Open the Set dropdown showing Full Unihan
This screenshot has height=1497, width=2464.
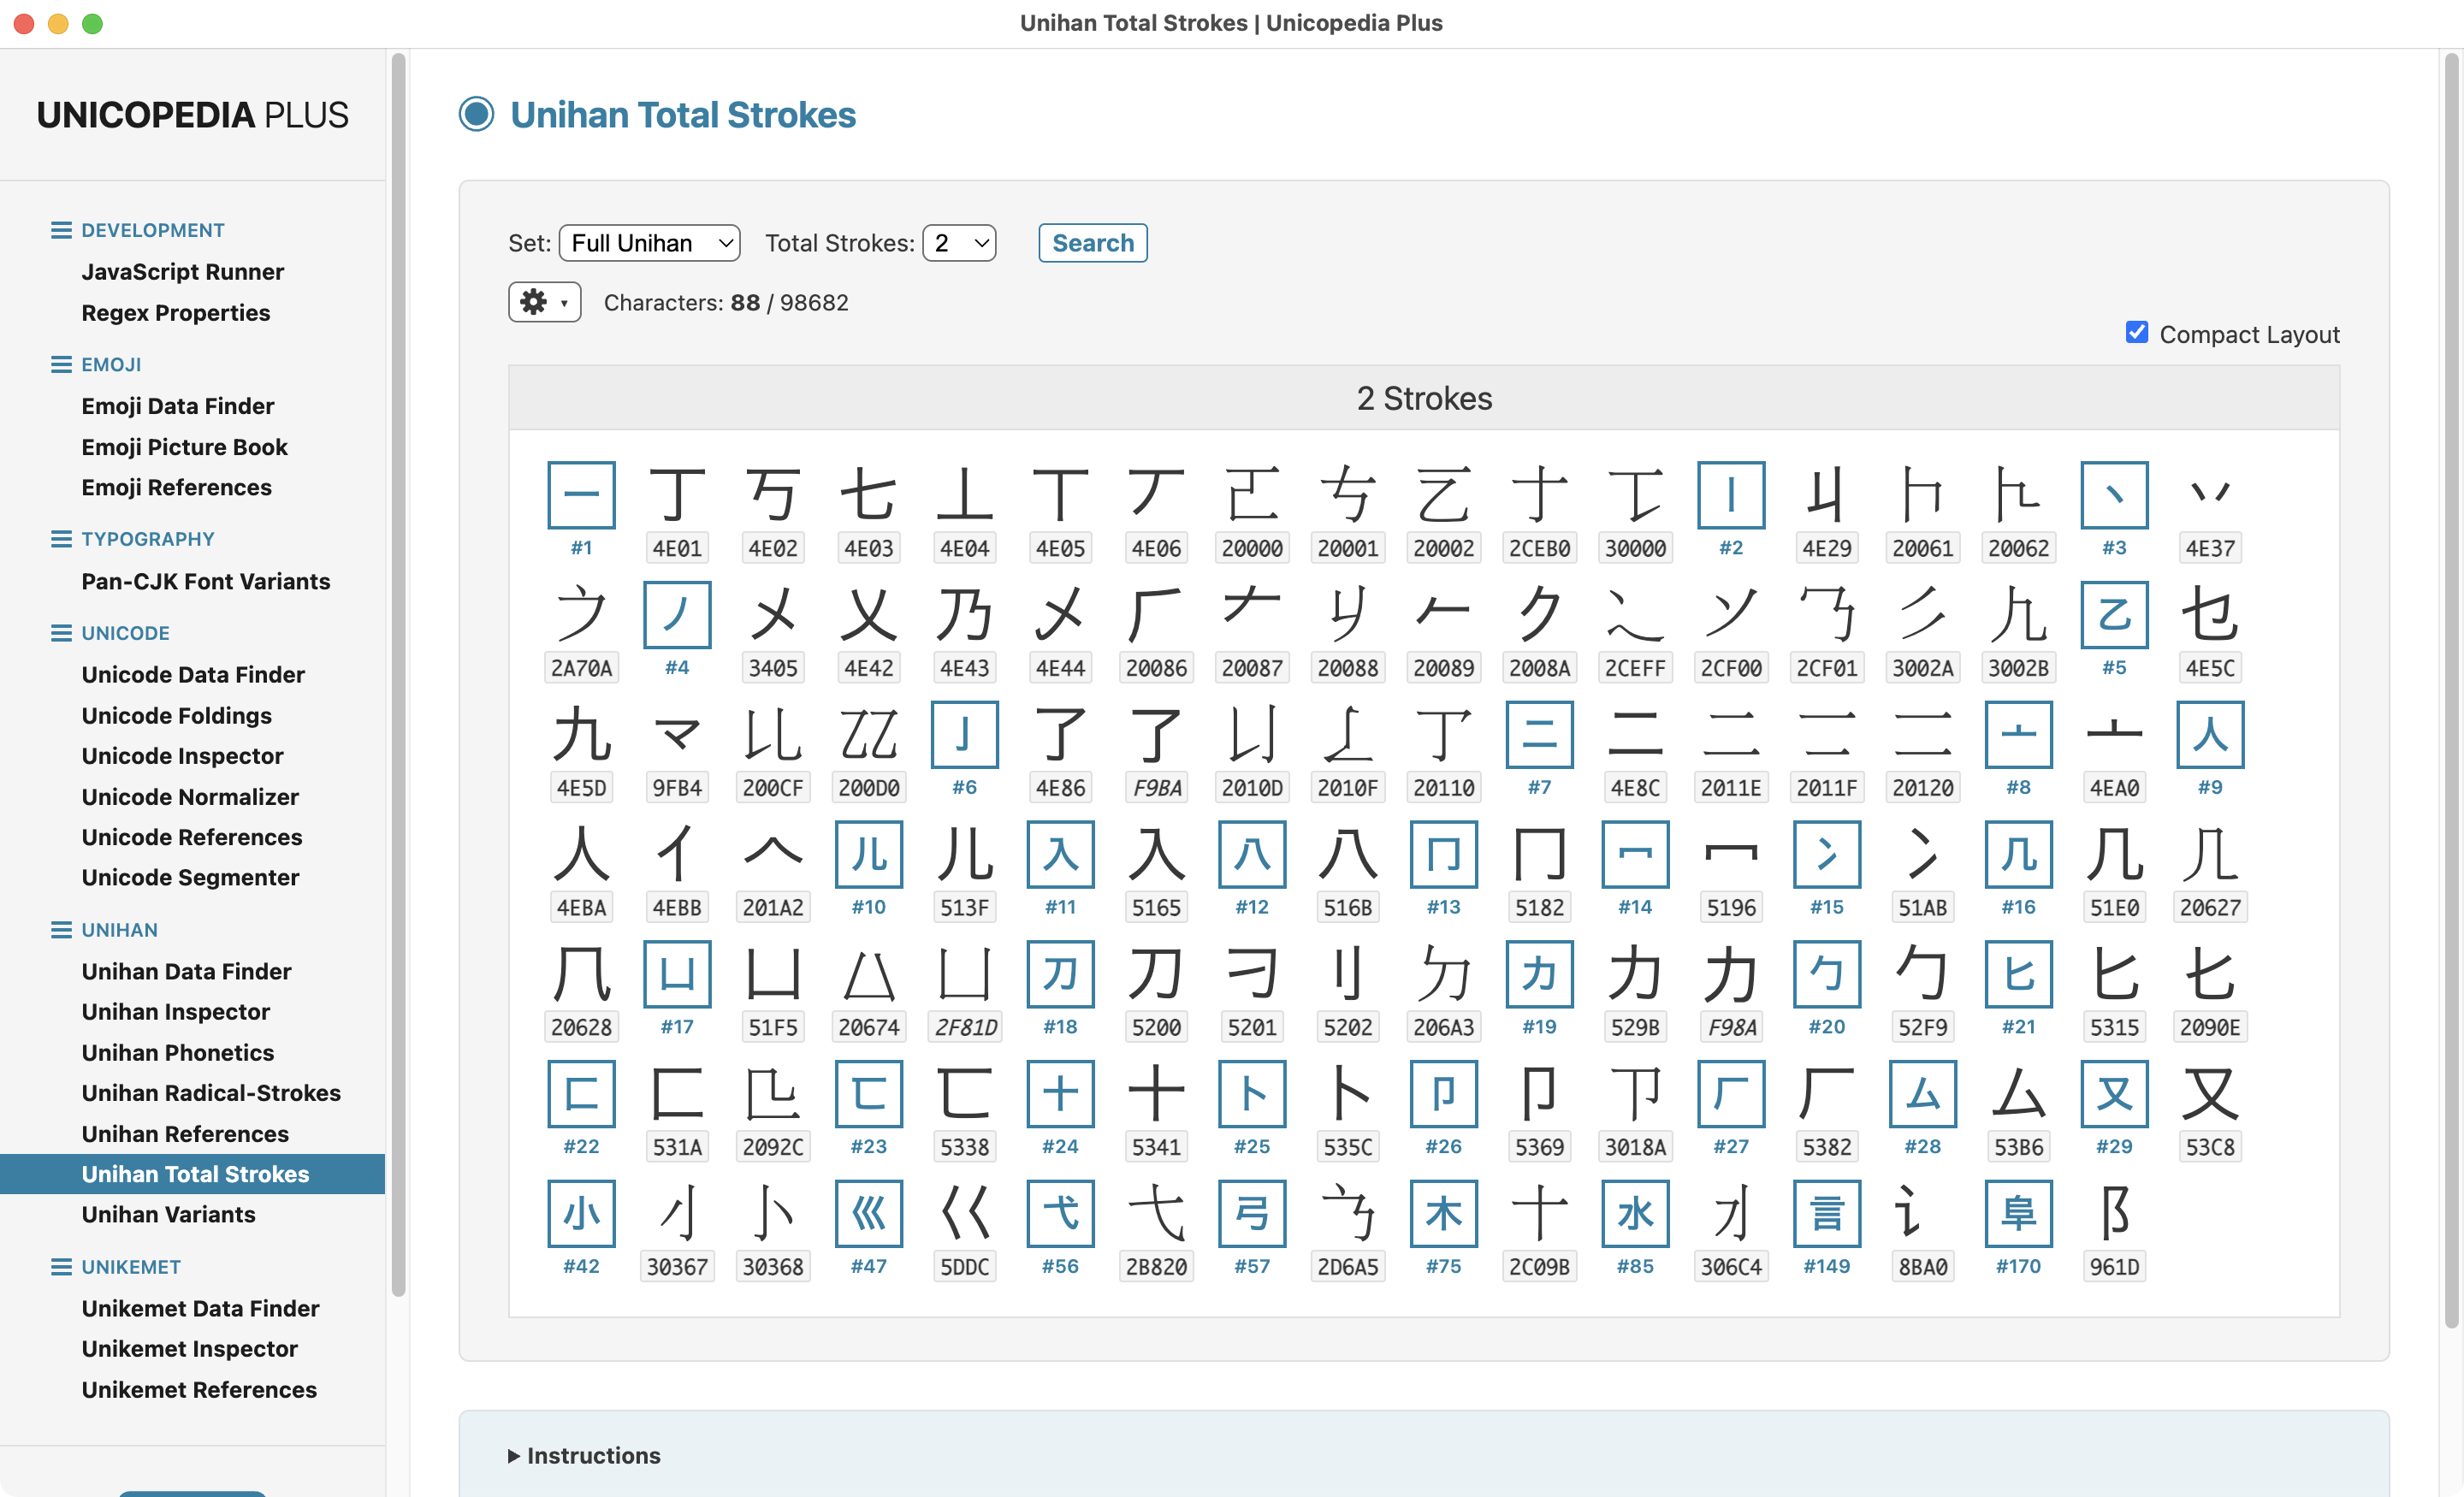(650, 243)
